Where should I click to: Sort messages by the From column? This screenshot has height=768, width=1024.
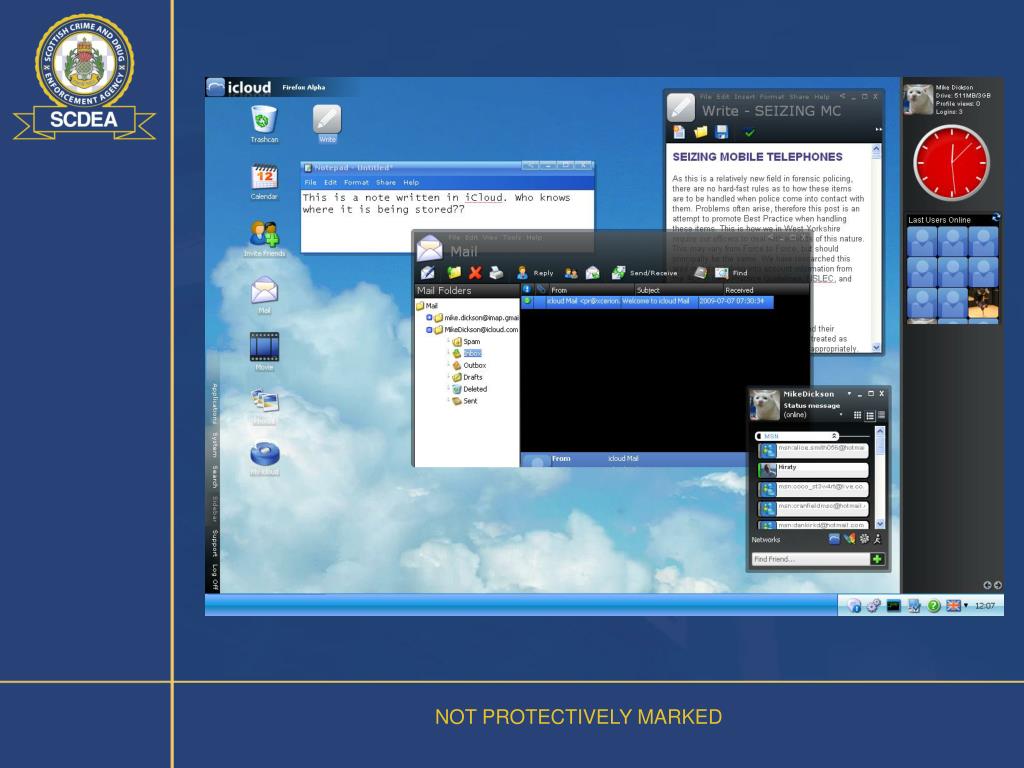[x=591, y=290]
